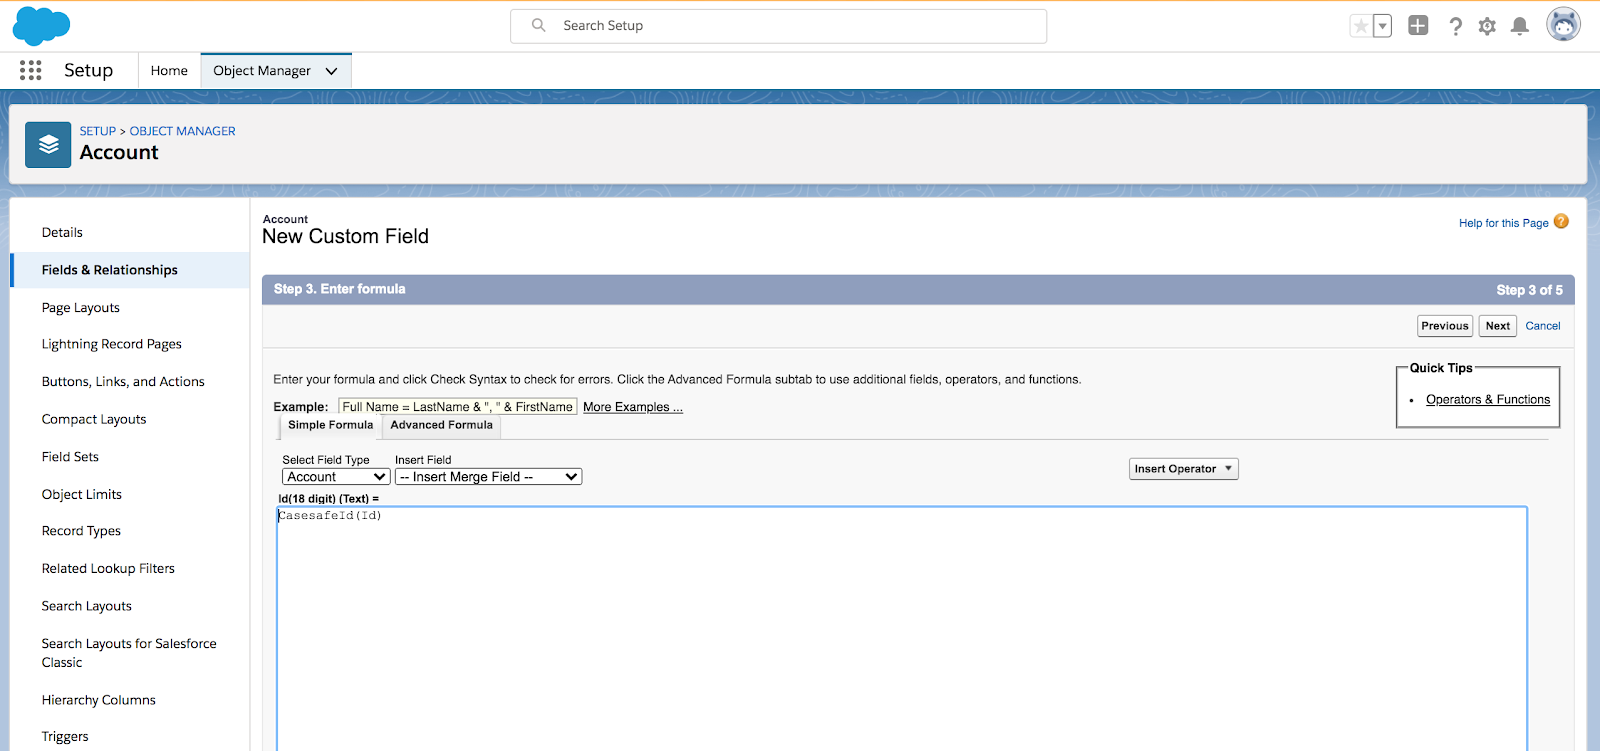Viewport: 1600px width, 751px height.
Task: Open the Insert Merge Field dropdown
Action: [x=489, y=477]
